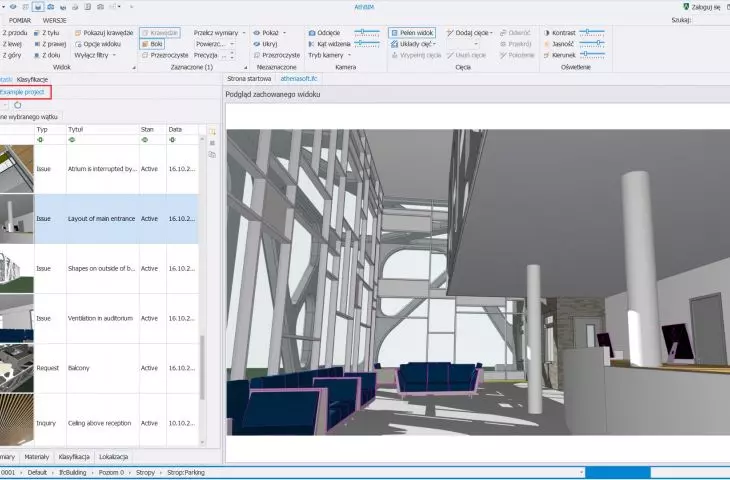
Task: Click the Z prawej right view icon
Action: [37, 44]
